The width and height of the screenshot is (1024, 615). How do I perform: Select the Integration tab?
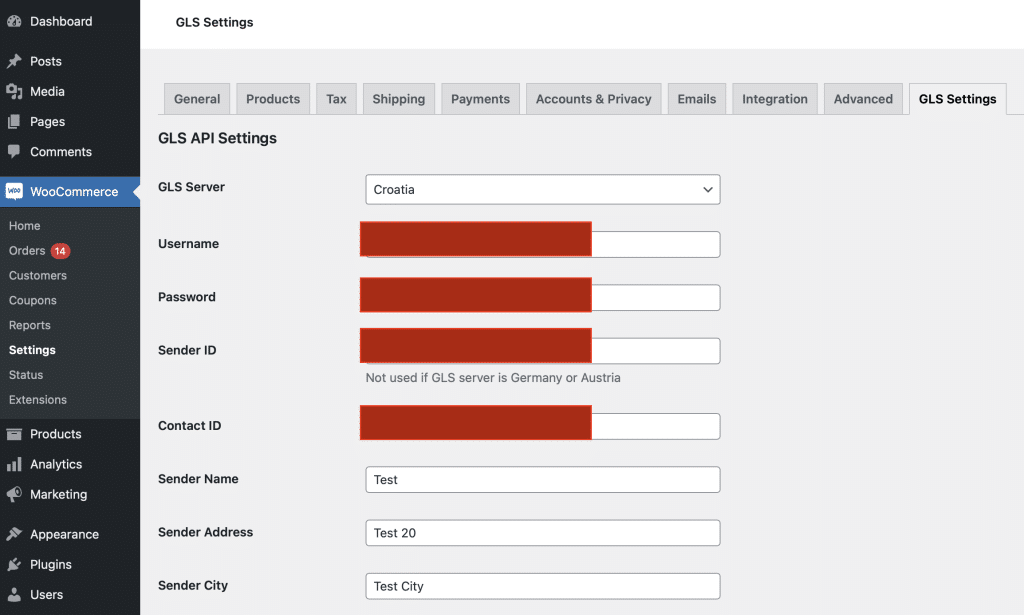coord(775,99)
